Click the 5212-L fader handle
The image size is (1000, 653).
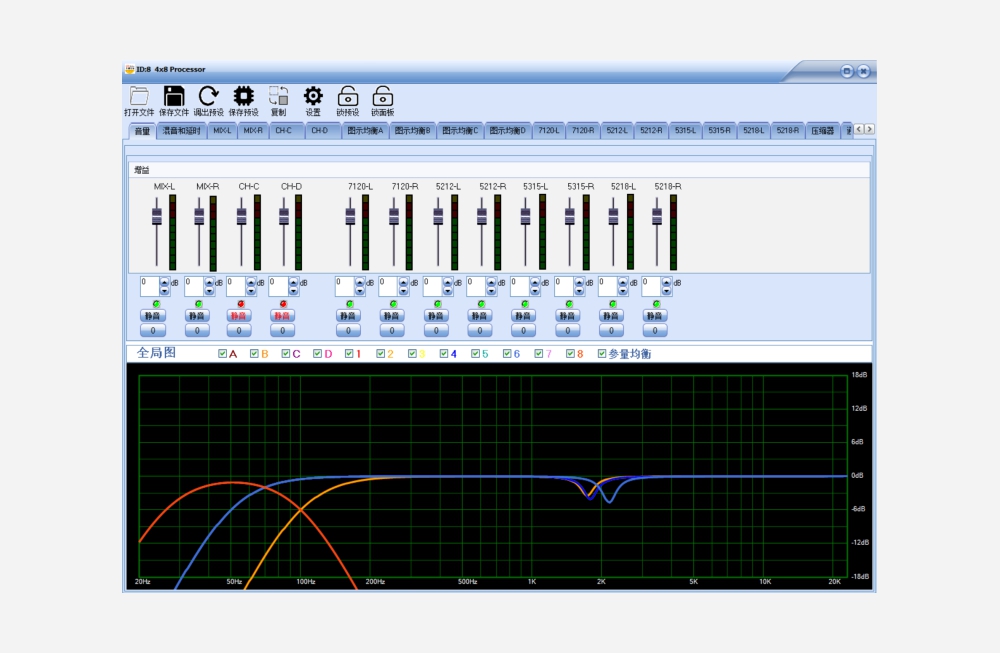point(438,216)
